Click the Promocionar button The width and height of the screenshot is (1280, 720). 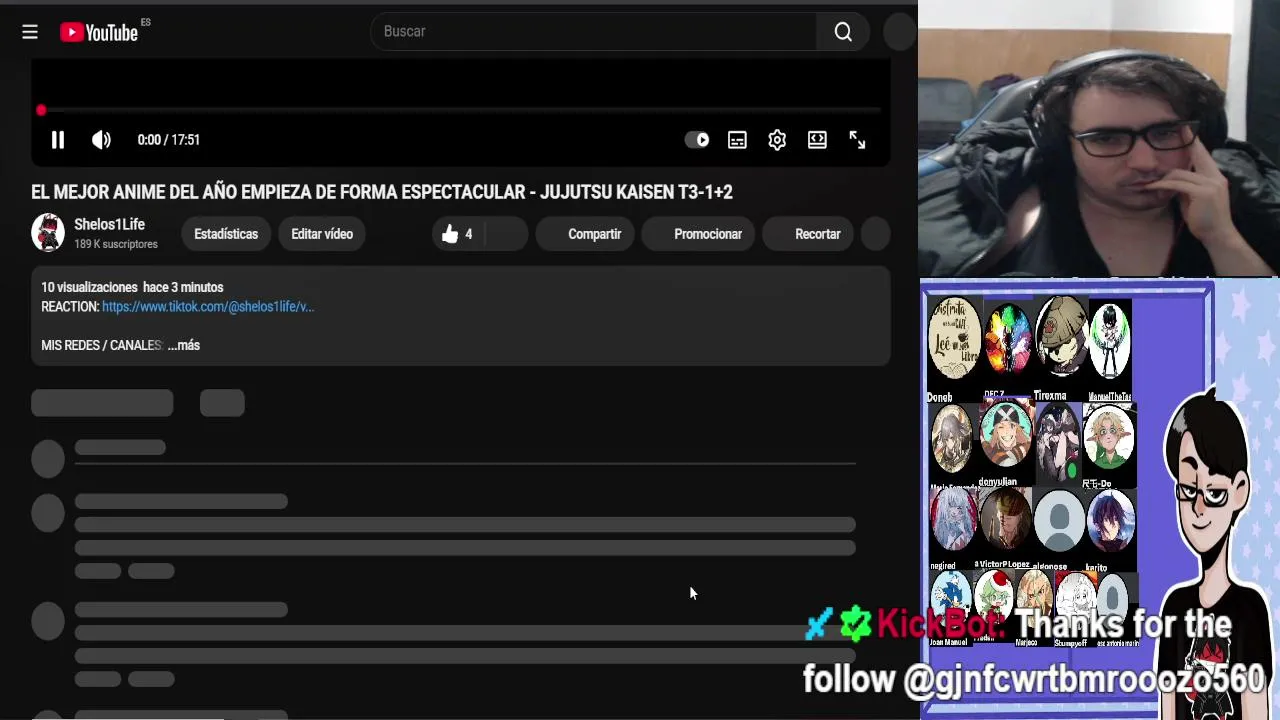[697, 234]
